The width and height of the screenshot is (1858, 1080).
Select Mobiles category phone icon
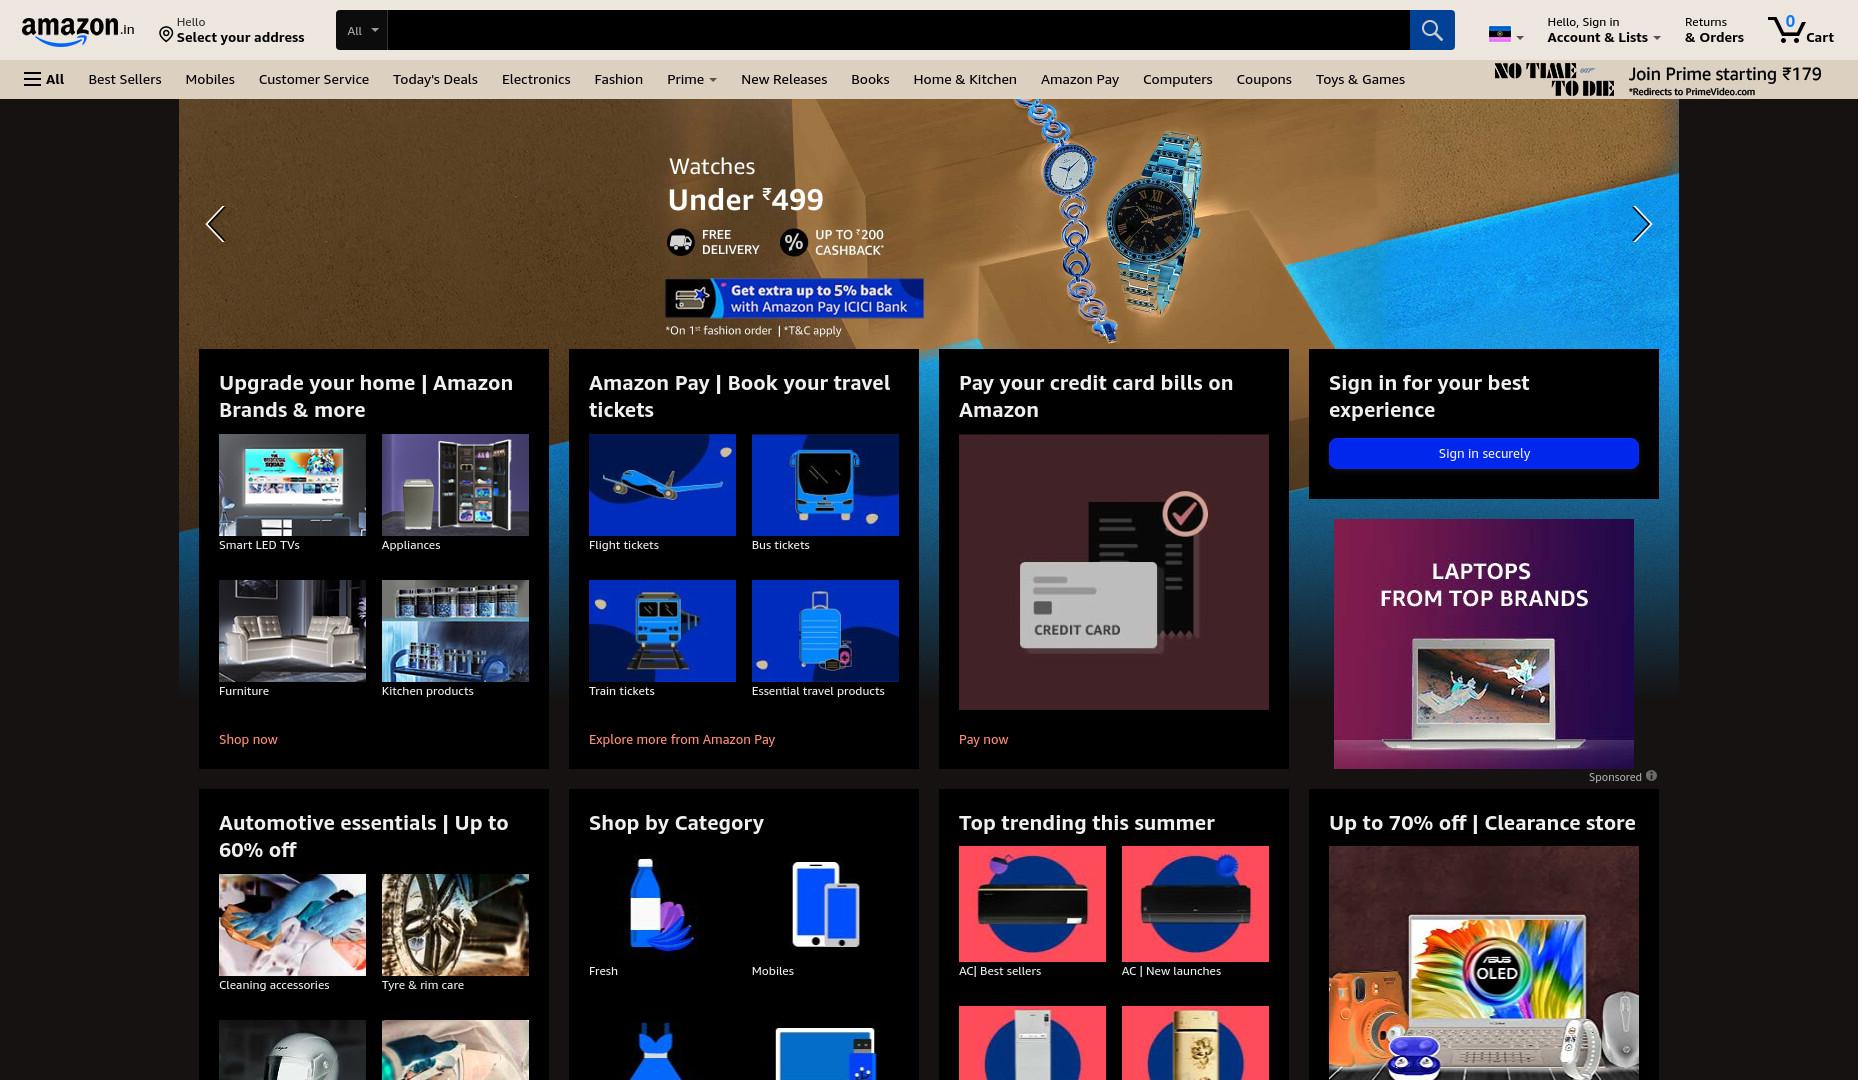pyautogui.click(x=825, y=904)
